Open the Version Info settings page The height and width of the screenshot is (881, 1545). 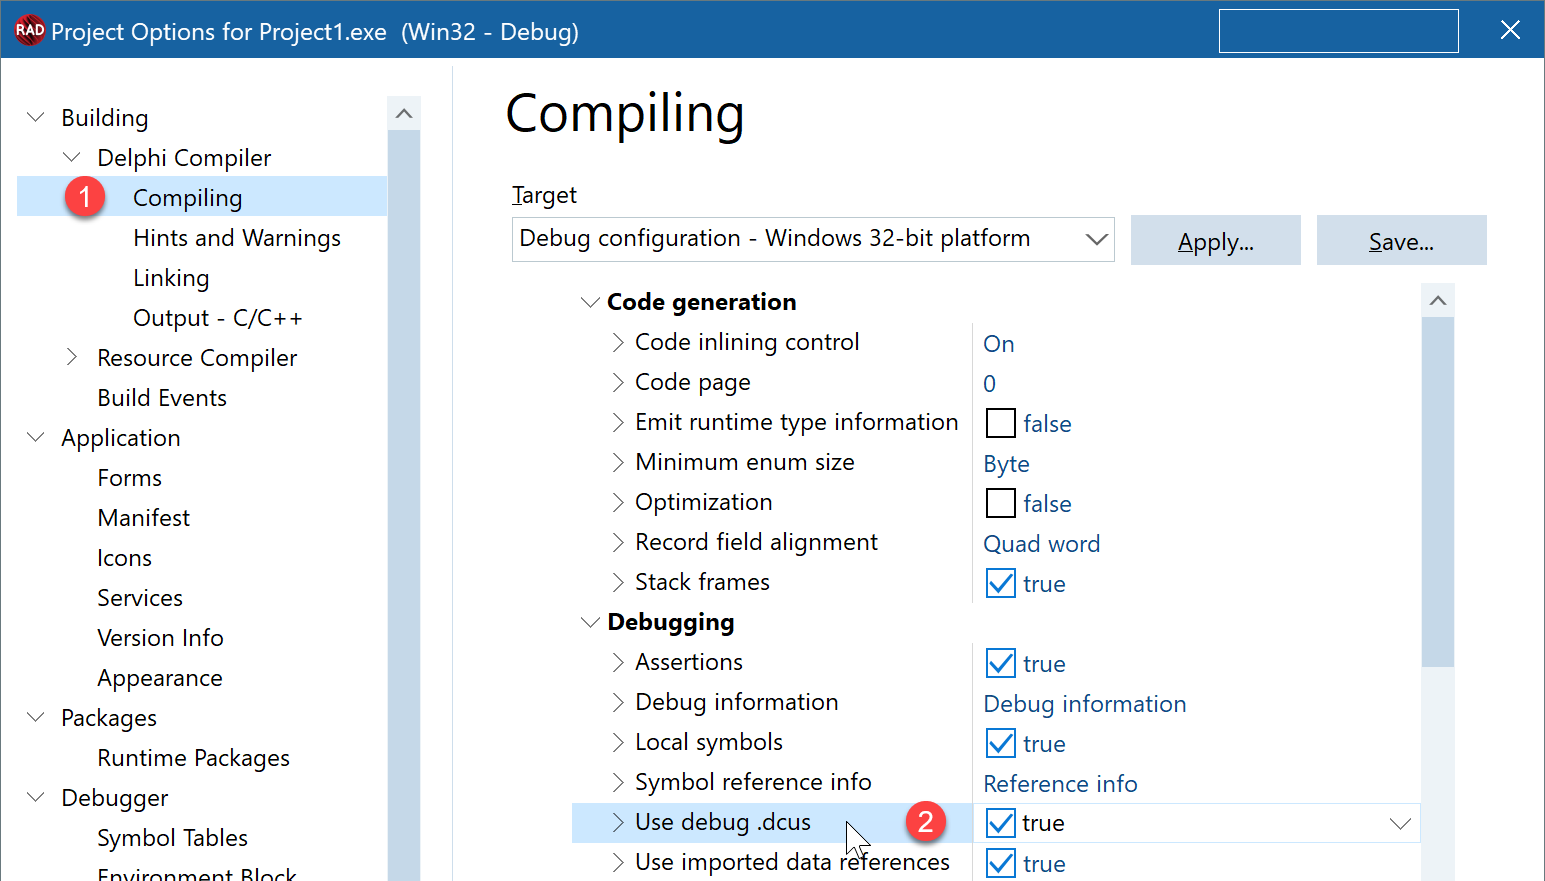pyautogui.click(x=160, y=637)
